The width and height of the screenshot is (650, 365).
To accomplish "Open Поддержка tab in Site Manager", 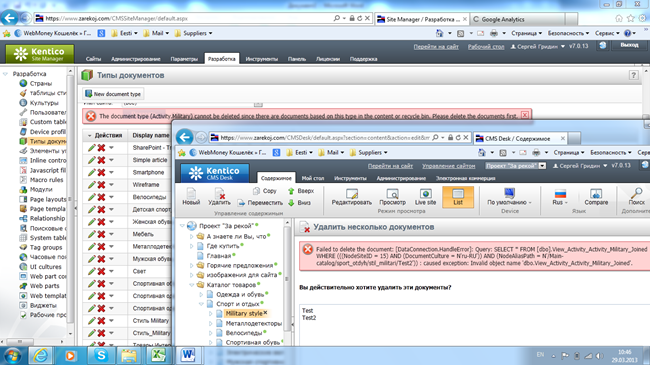I will pos(363,59).
